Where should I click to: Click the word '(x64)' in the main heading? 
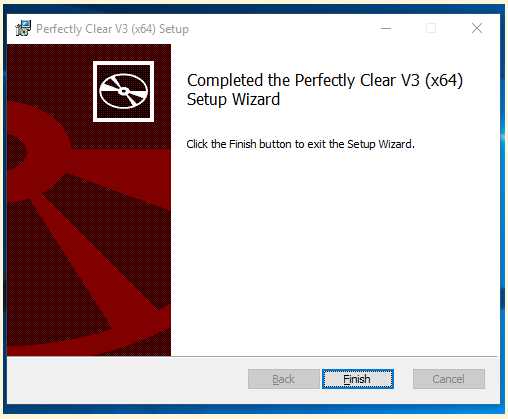444,80
